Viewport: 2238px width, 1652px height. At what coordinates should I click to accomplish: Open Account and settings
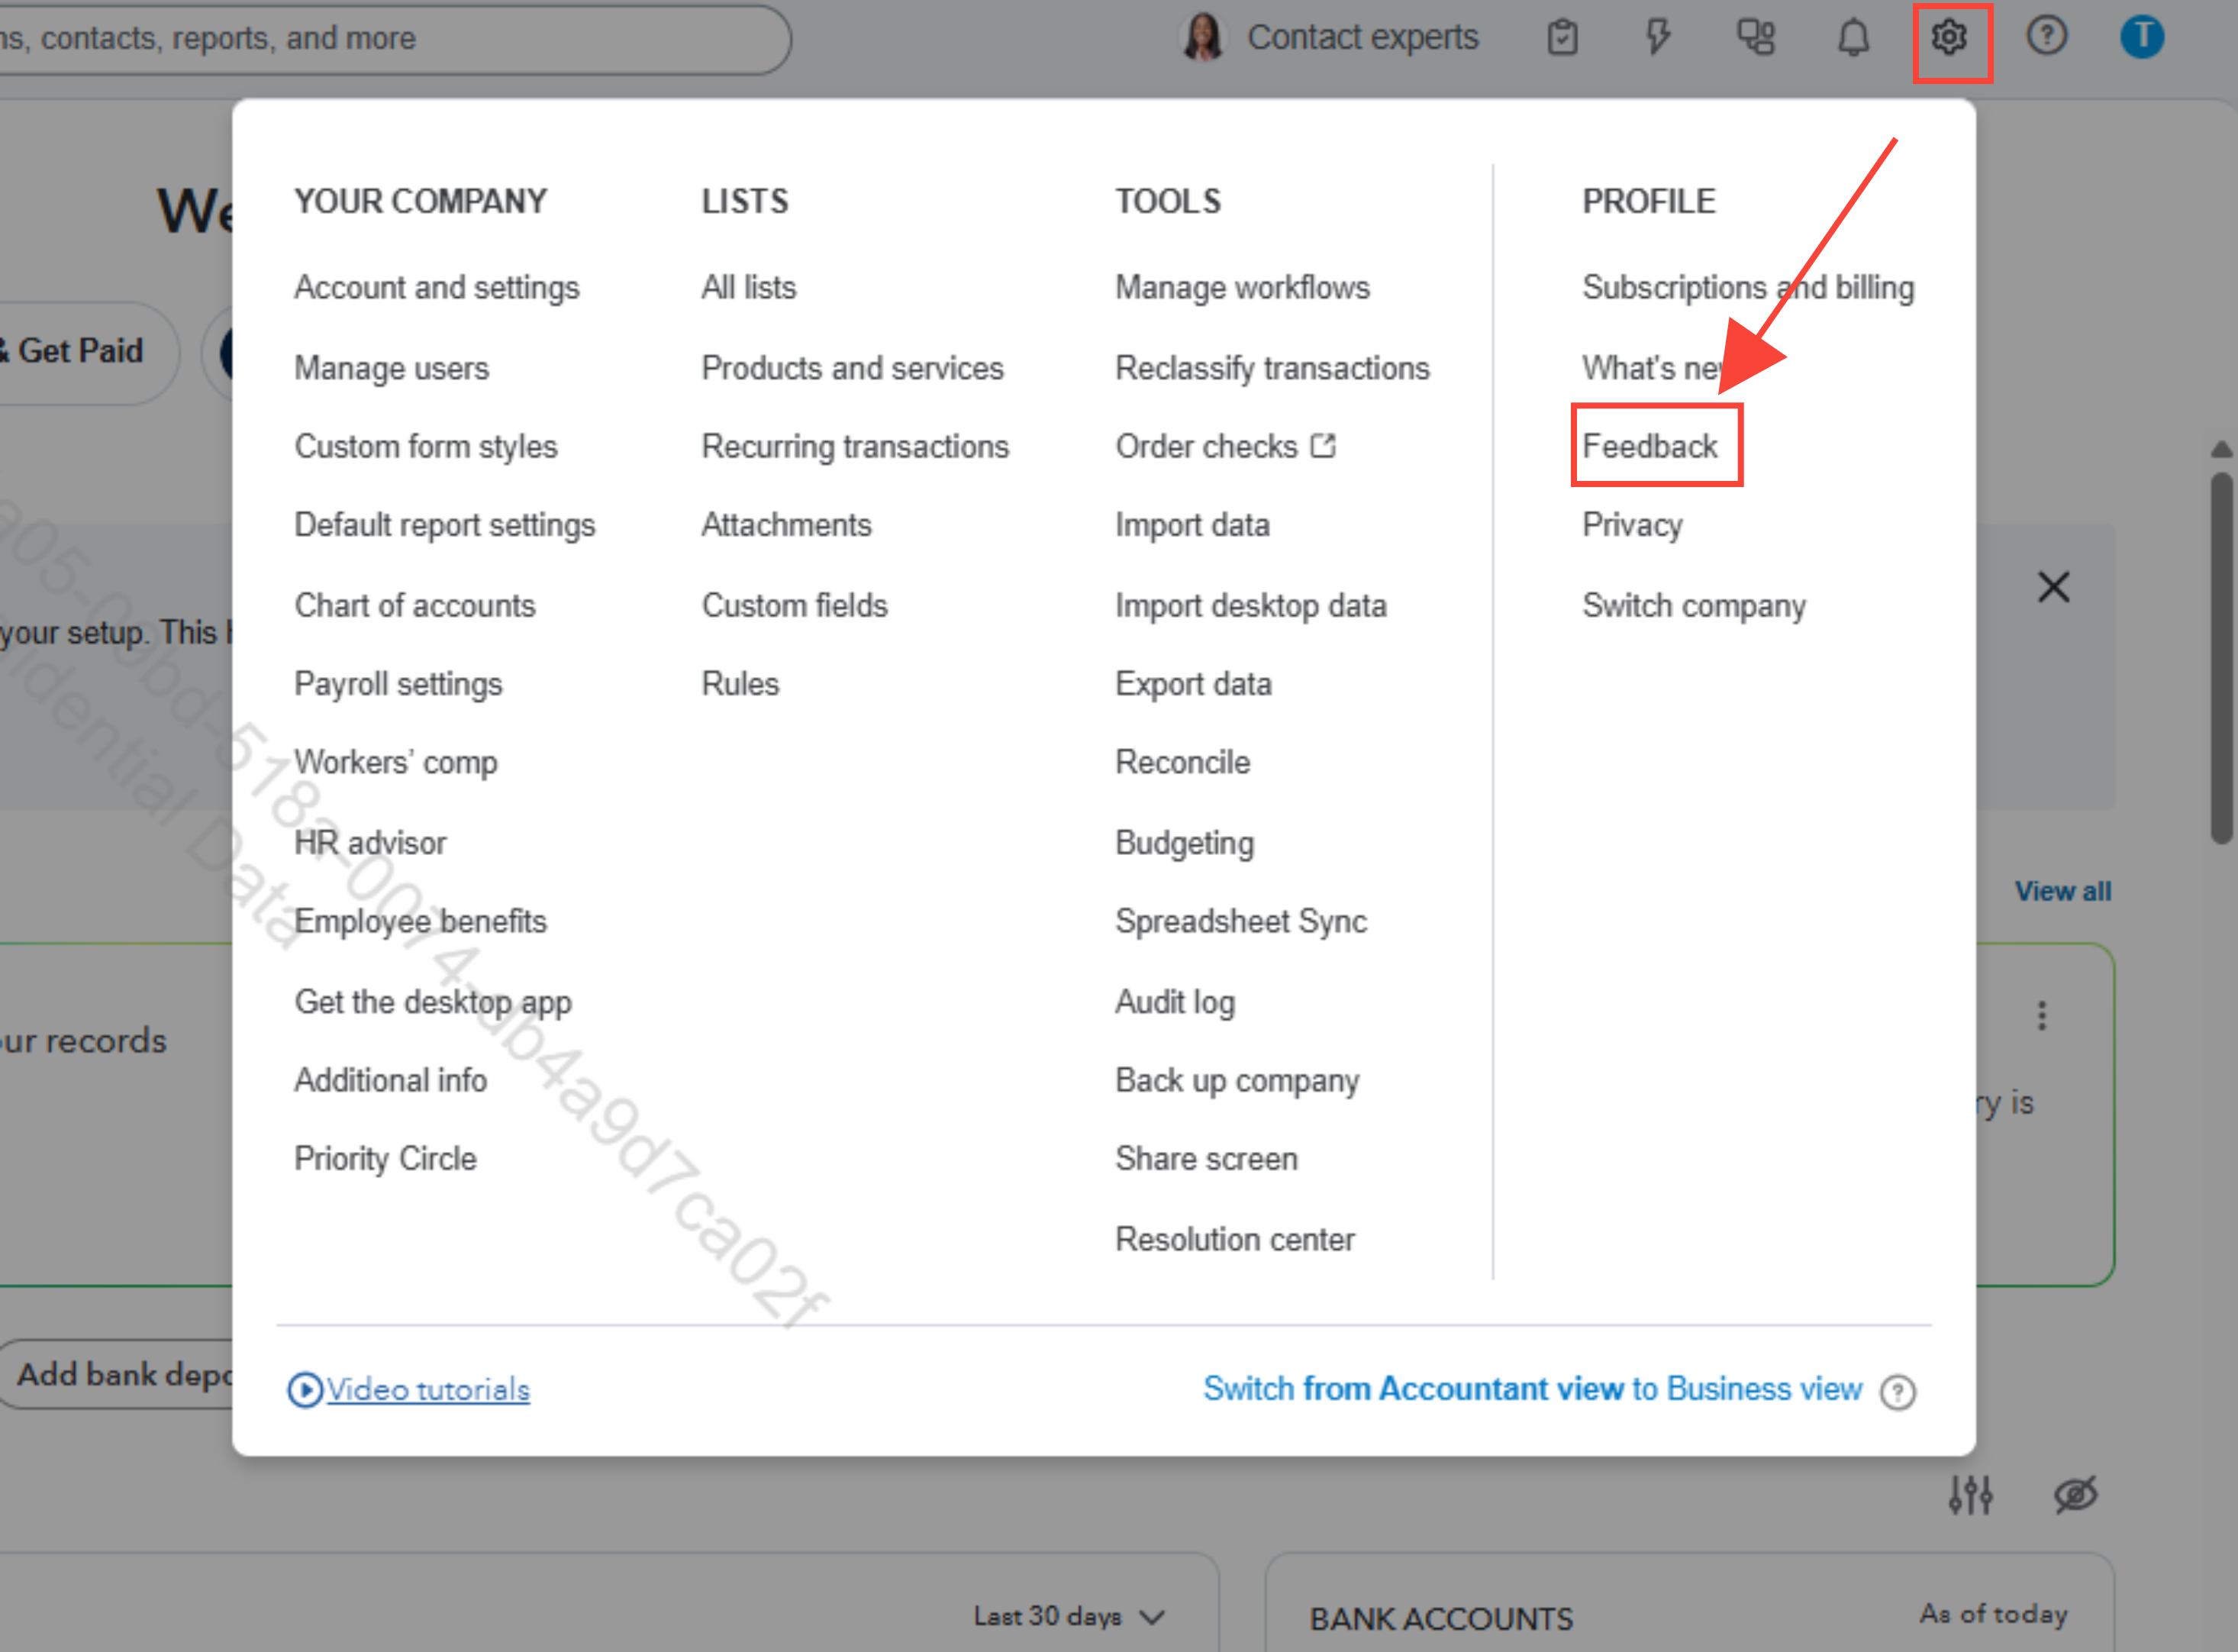pyautogui.click(x=436, y=288)
